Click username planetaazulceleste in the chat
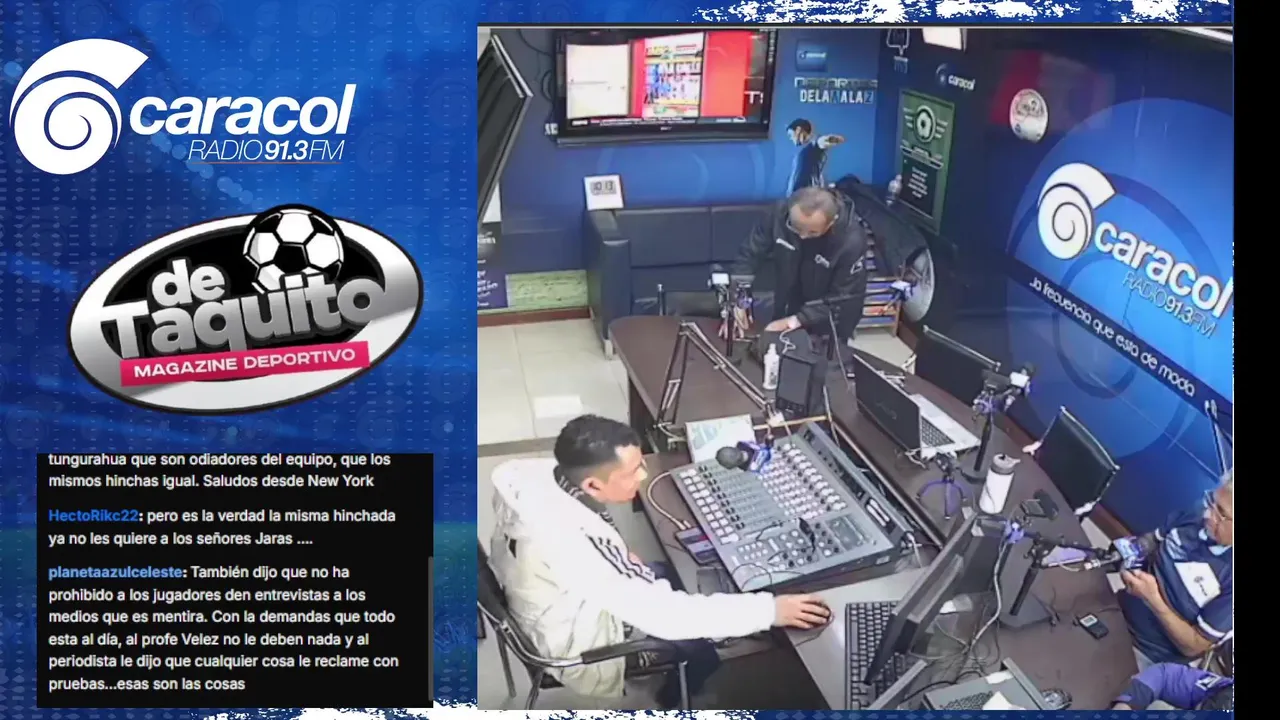The image size is (1280, 720). pos(115,573)
